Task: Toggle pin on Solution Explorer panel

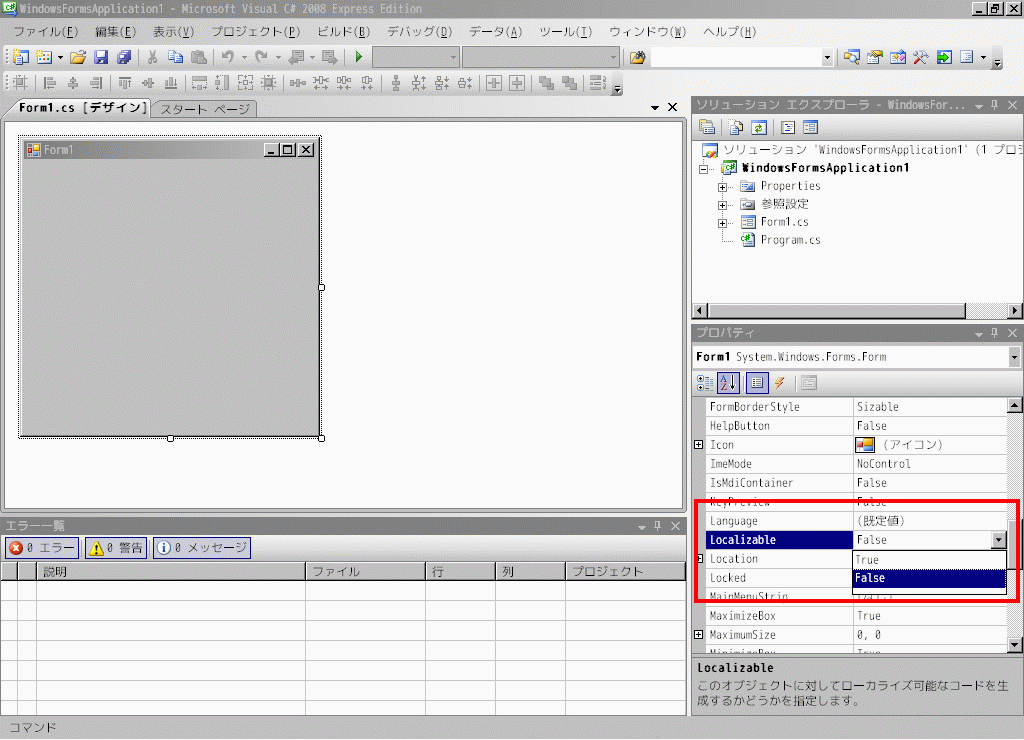Action: click(995, 105)
